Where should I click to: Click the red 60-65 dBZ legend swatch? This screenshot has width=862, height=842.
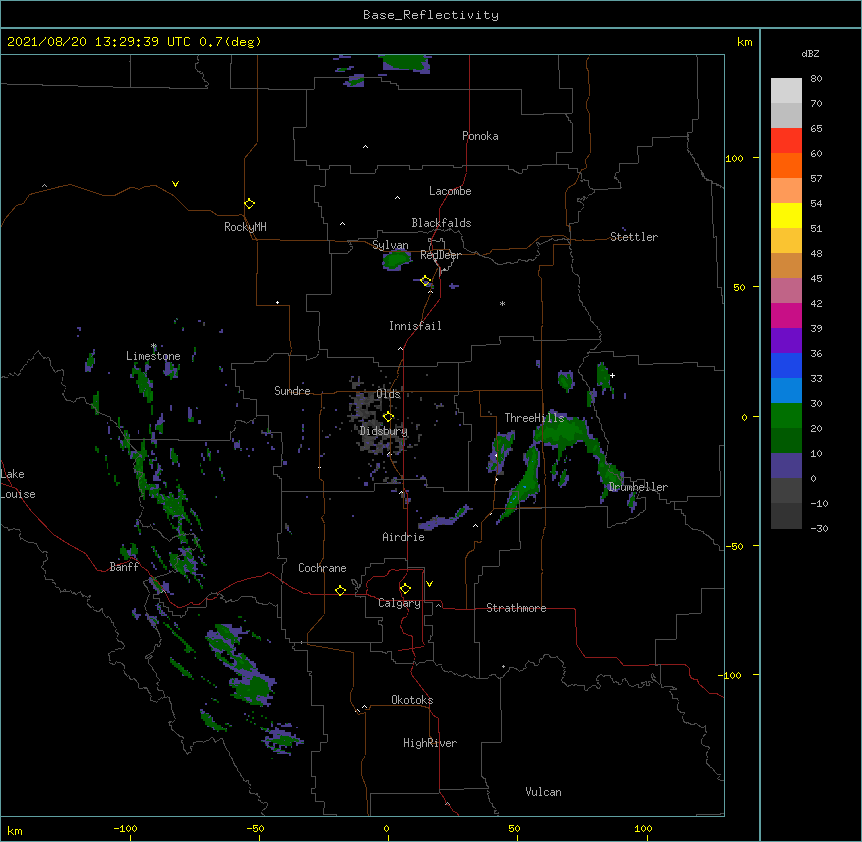(x=786, y=141)
